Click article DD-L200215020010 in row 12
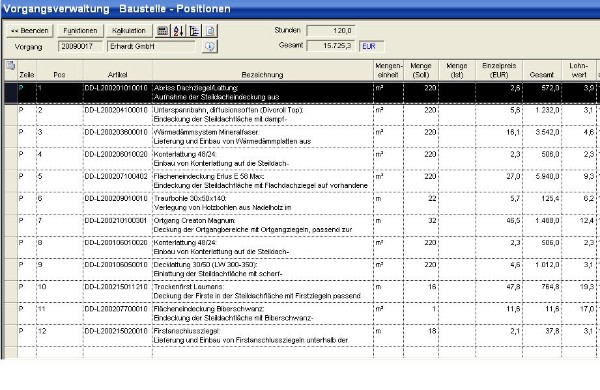 tap(116, 331)
